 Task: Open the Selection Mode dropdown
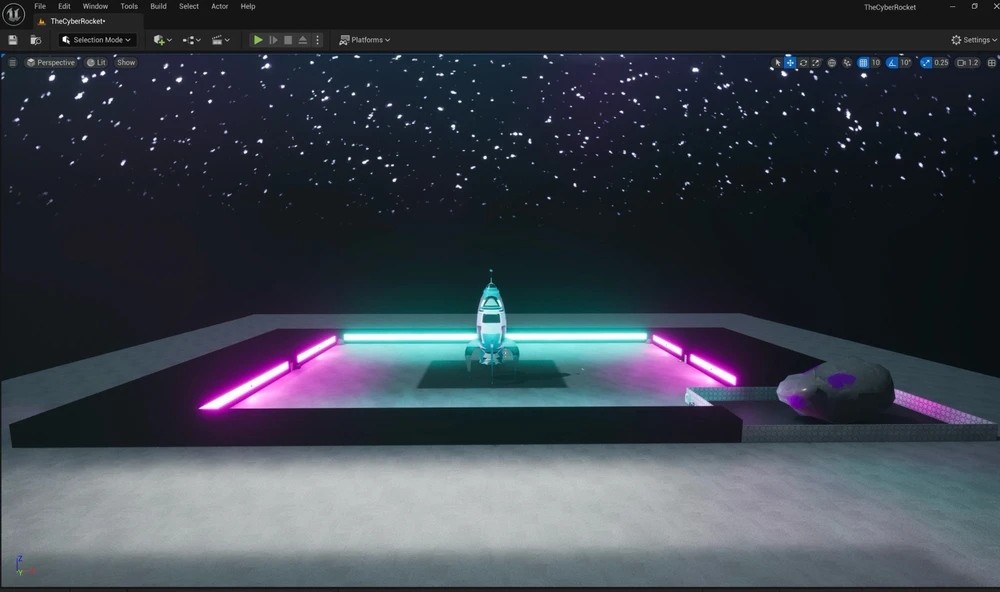[97, 40]
